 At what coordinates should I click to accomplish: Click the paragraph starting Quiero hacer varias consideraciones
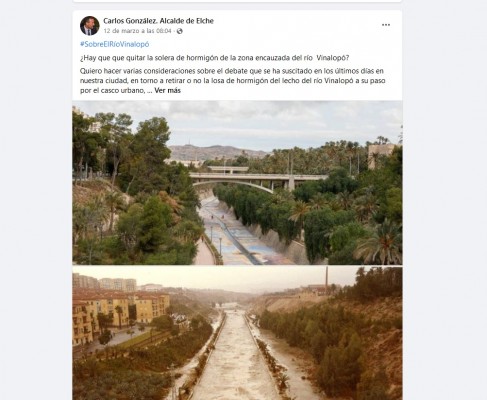[233, 81]
